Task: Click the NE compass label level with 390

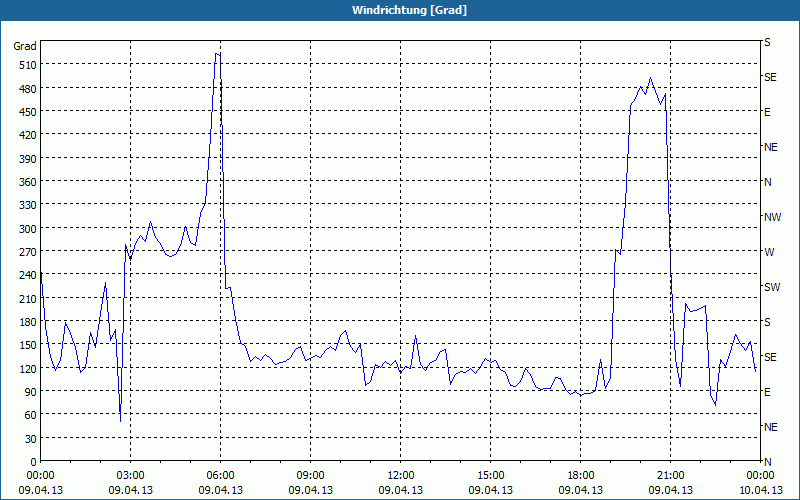Action: point(771,147)
